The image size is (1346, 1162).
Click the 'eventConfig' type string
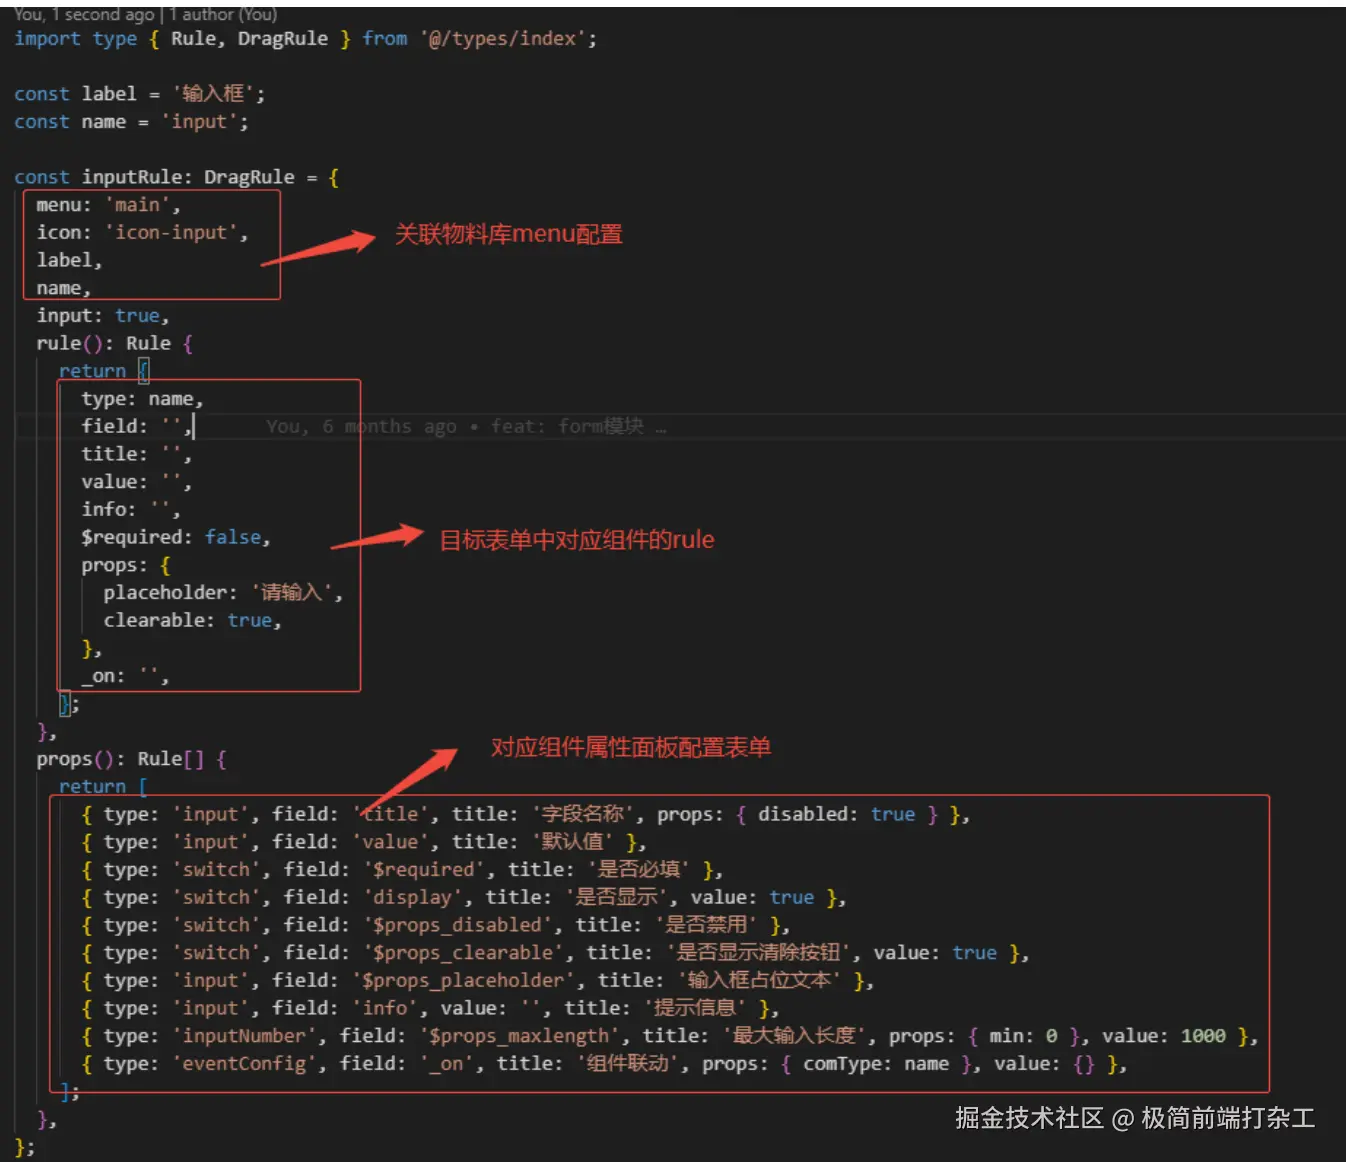pyautogui.click(x=243, y=1064)
